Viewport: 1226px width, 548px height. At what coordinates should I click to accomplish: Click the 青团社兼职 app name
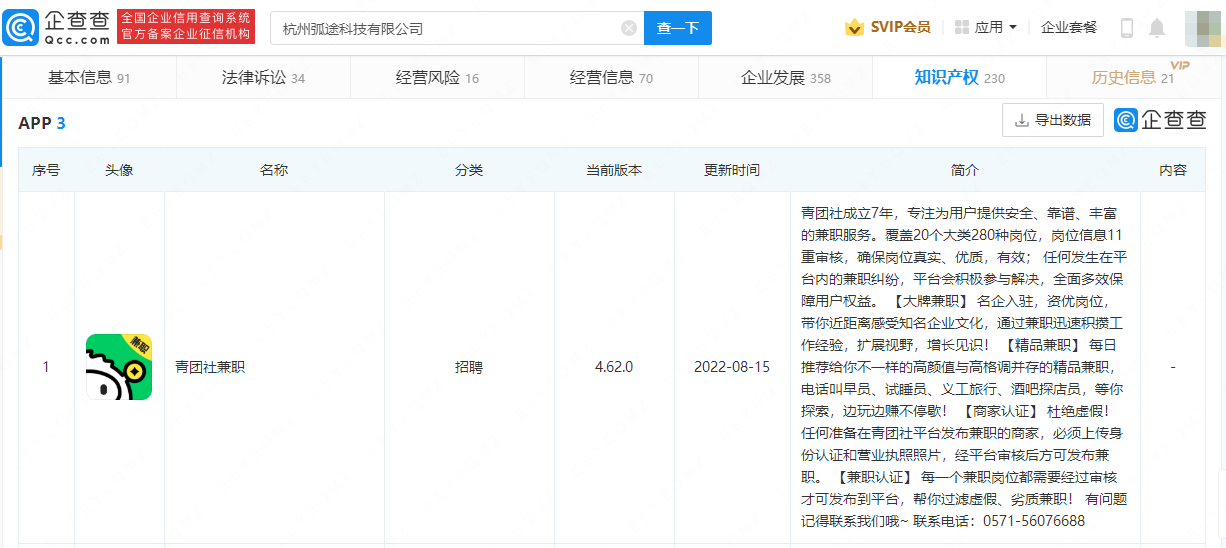pos(210,367)
